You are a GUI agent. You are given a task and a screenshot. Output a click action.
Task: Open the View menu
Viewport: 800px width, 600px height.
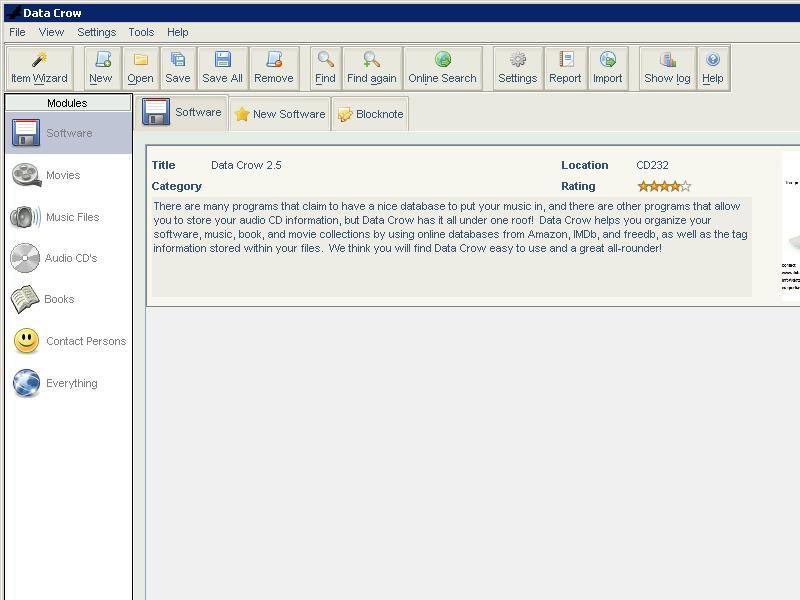52,32
